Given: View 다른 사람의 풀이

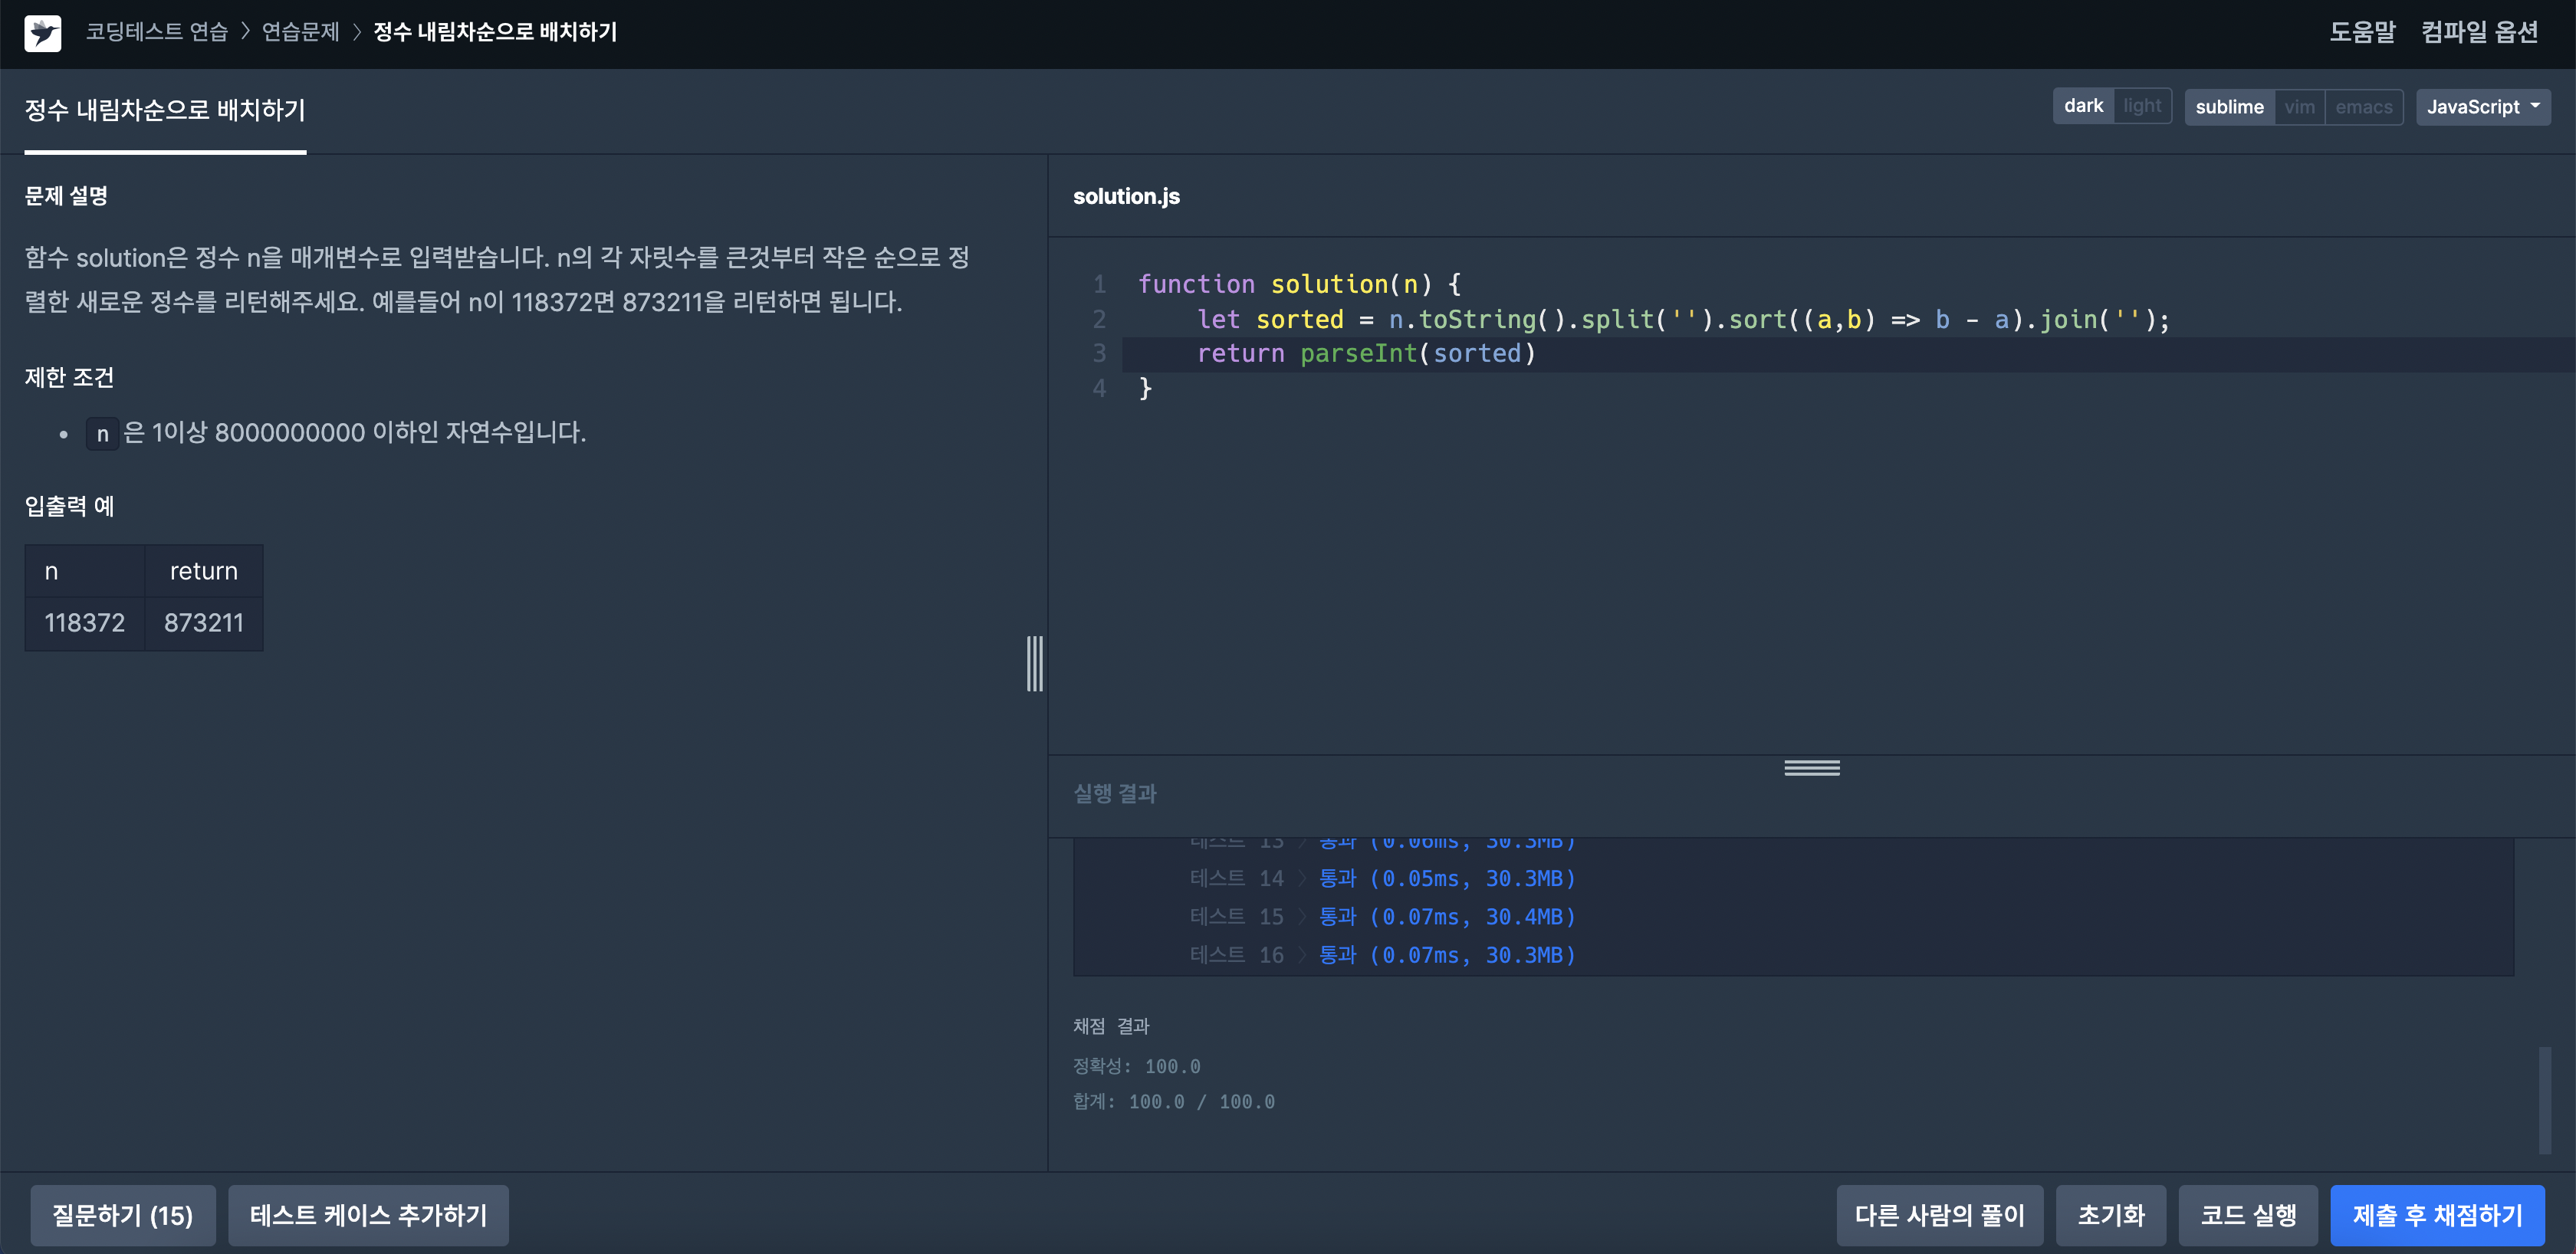Looking at the screenshot, I should click(1939, 1215).
